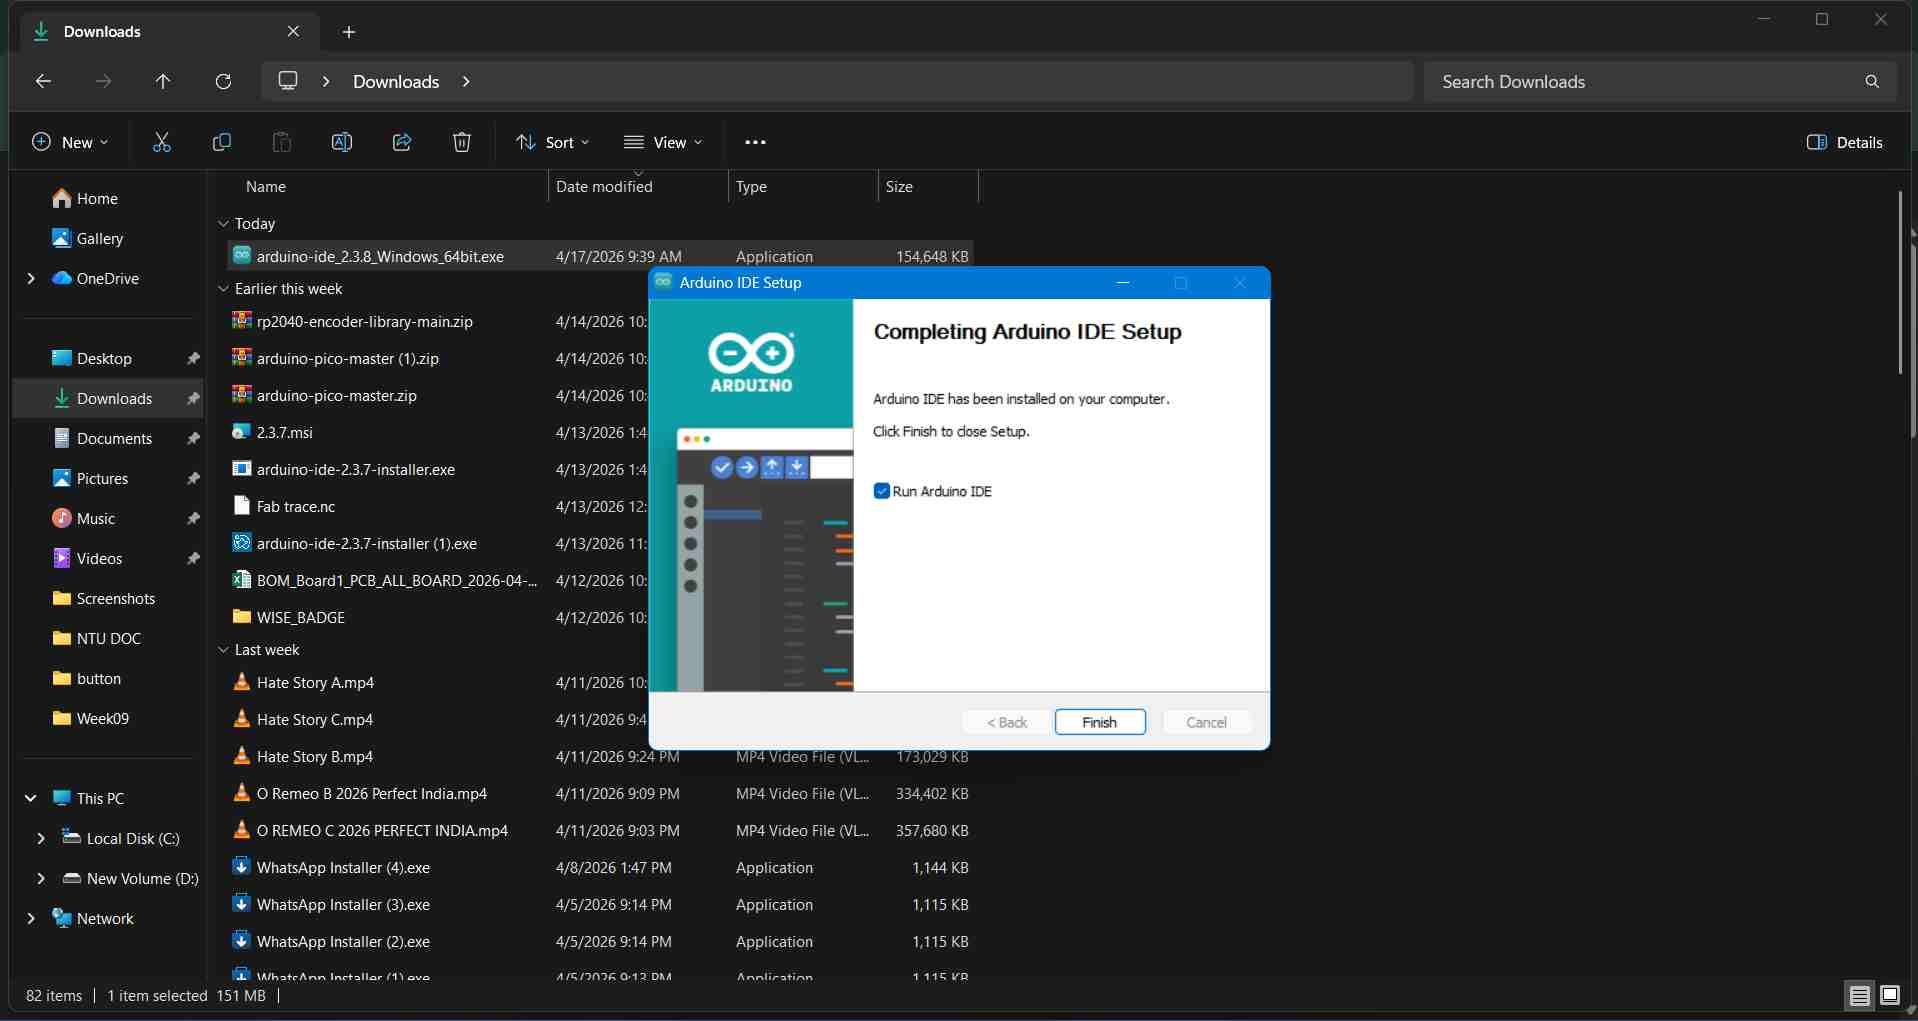Click the BOM_Board1 Excel file icon

pos(242,579)
